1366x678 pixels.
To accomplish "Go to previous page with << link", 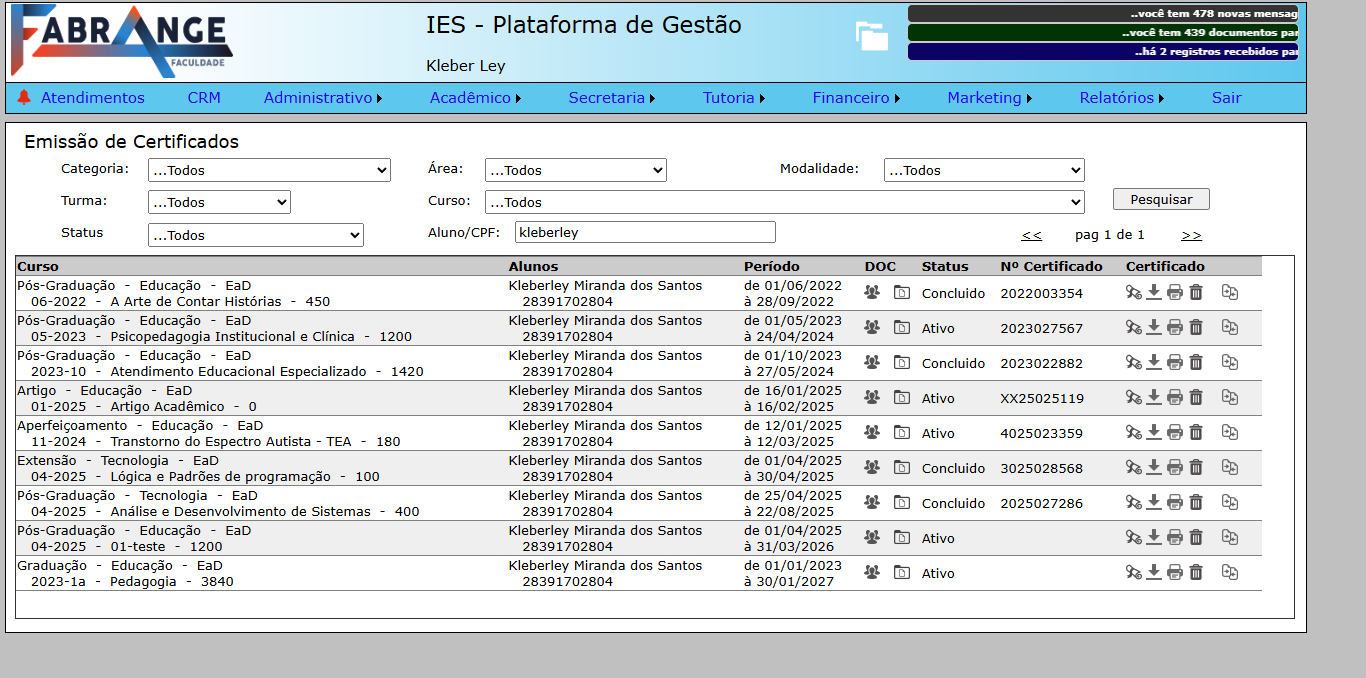I will point(1032,235).
